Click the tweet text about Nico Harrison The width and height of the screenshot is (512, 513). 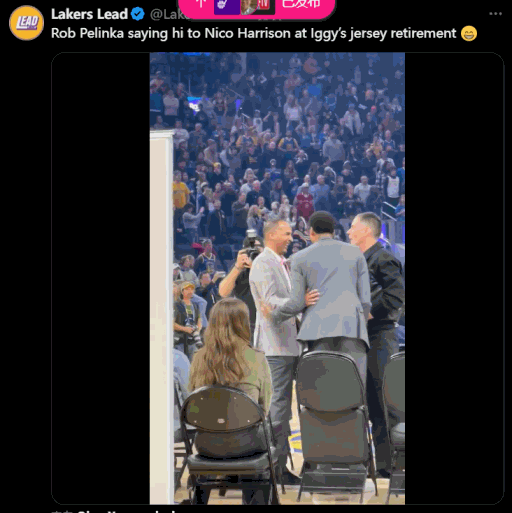pos(253,33)
